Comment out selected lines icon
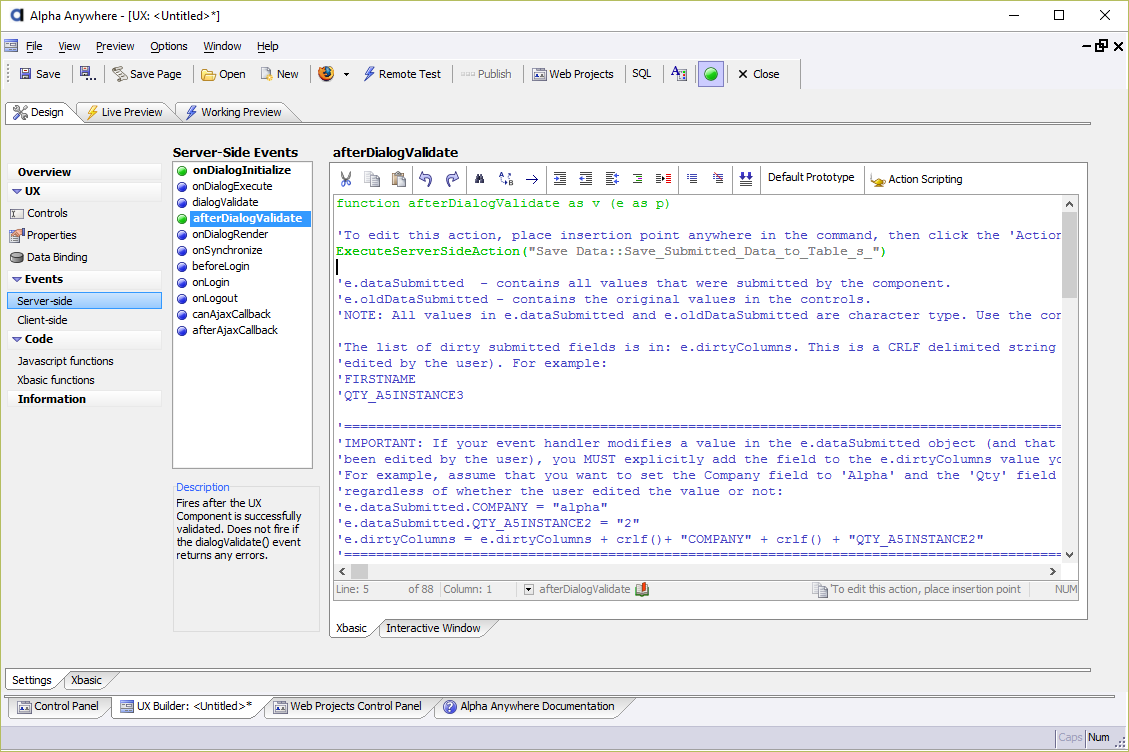Screen dimensions: 1129x752 click(692, 179)
